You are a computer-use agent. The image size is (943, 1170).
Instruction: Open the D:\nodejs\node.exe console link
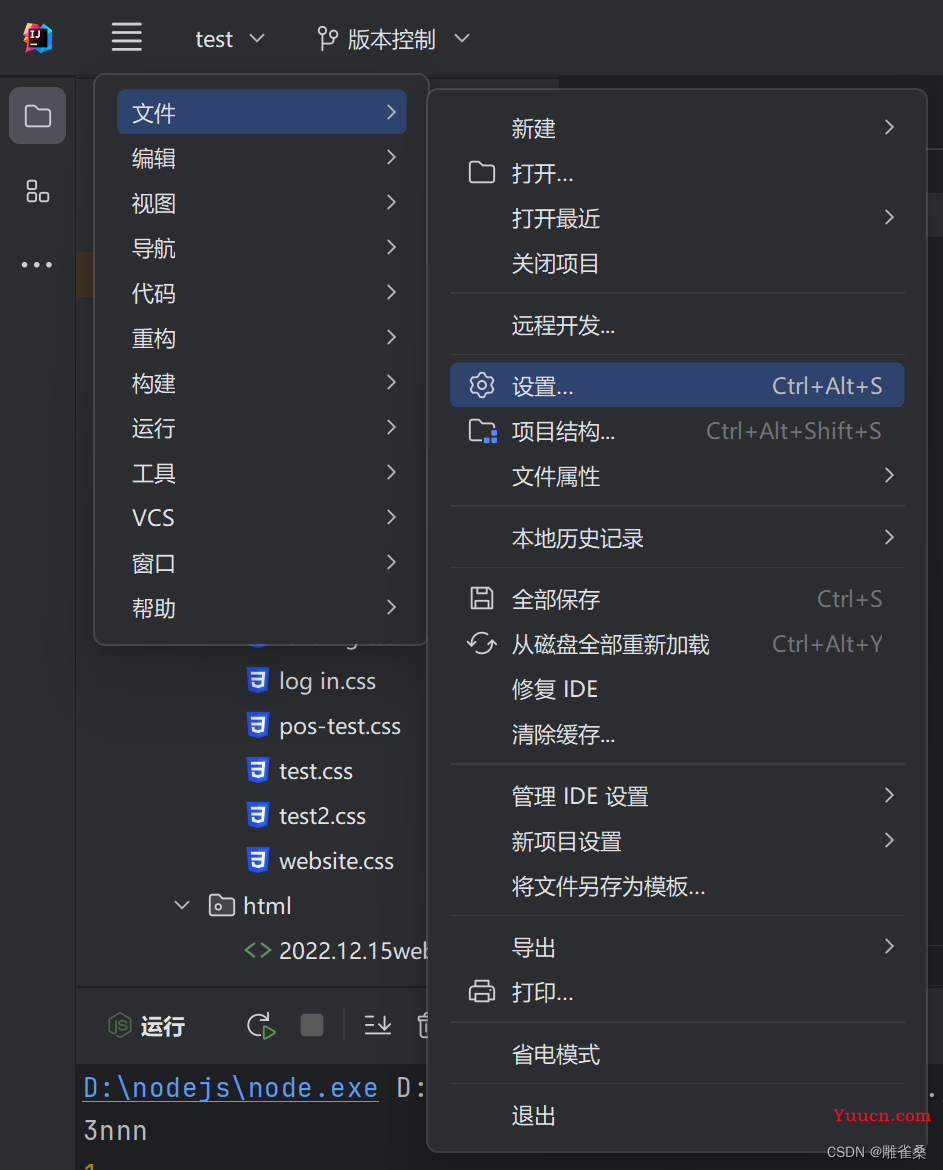tap(231, 1088)
